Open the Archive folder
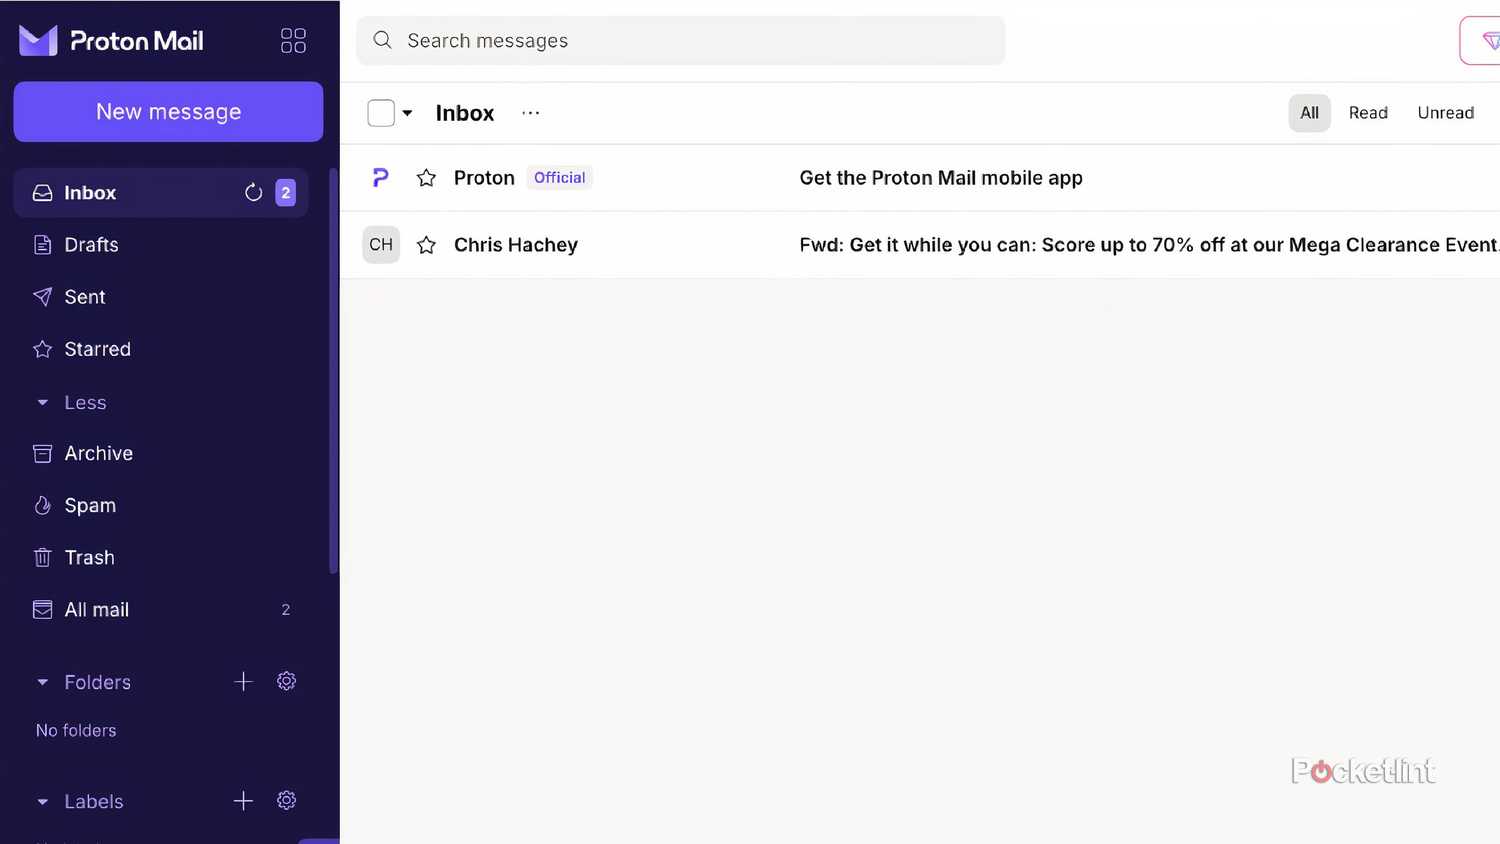Image resolution: width=1500 pixels, height=844 pixels. [x=98, y=453]
